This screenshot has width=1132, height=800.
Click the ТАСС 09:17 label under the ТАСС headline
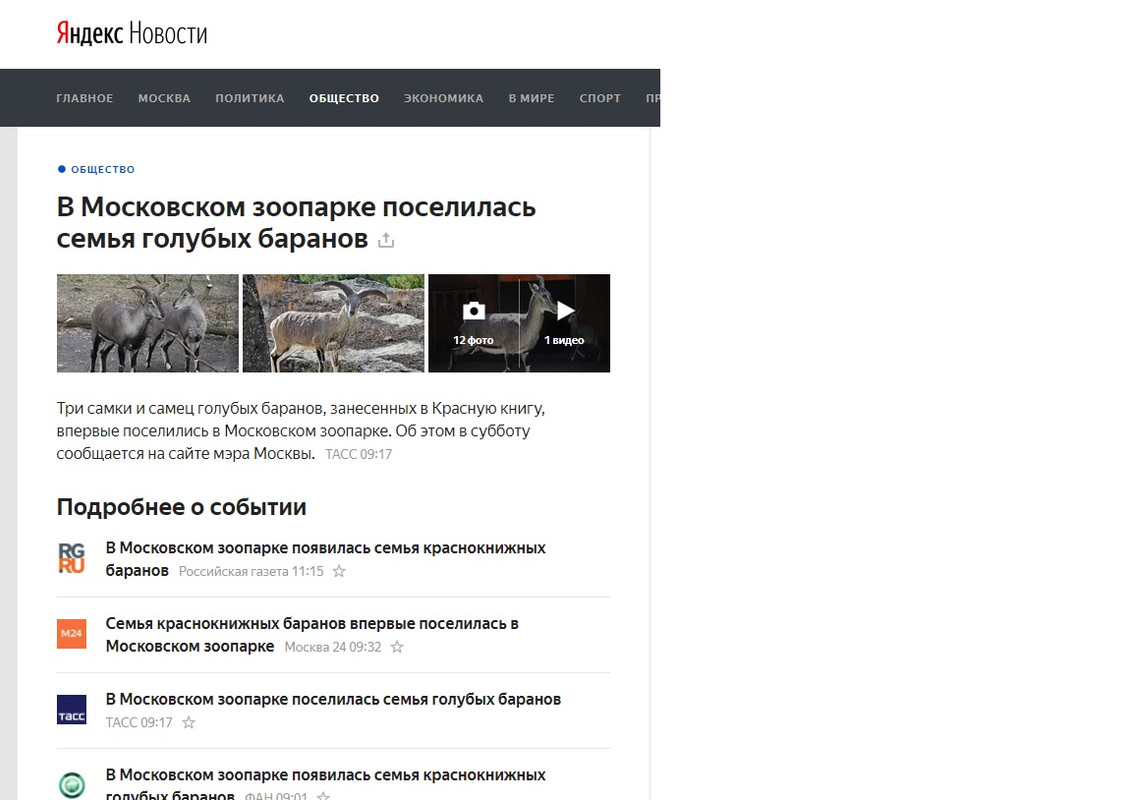(x=139, y=723)
